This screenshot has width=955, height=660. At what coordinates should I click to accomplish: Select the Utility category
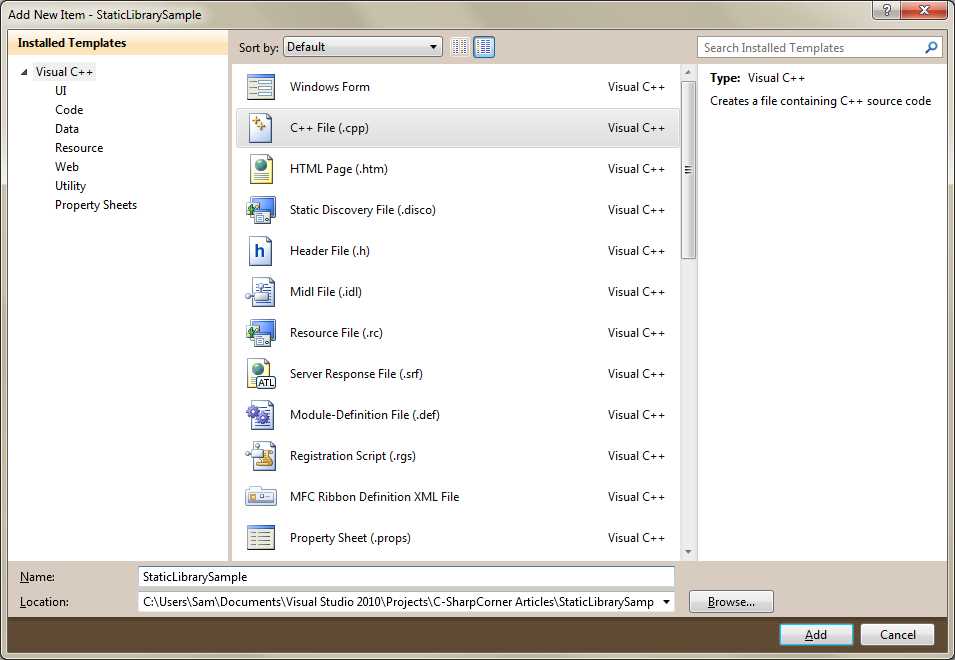[71, 186]
